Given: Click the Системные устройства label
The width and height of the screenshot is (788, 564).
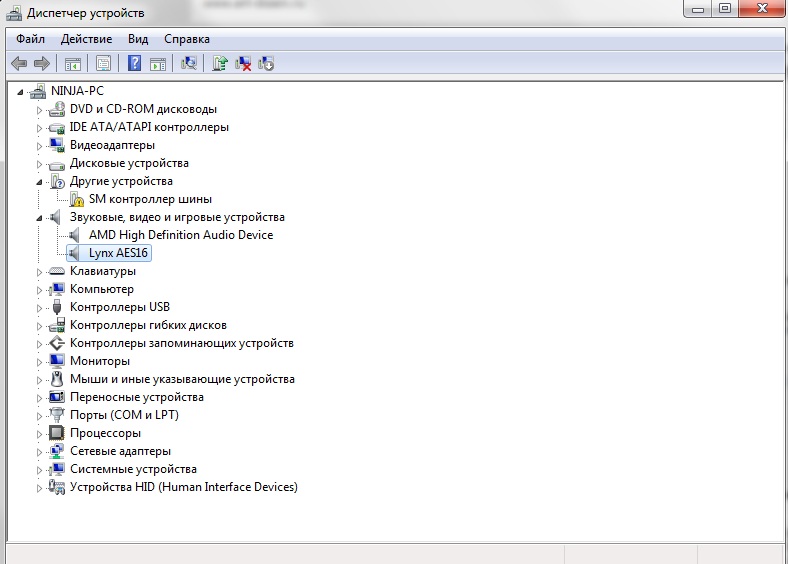Looking at the screenshot, I should pos(133,469).
